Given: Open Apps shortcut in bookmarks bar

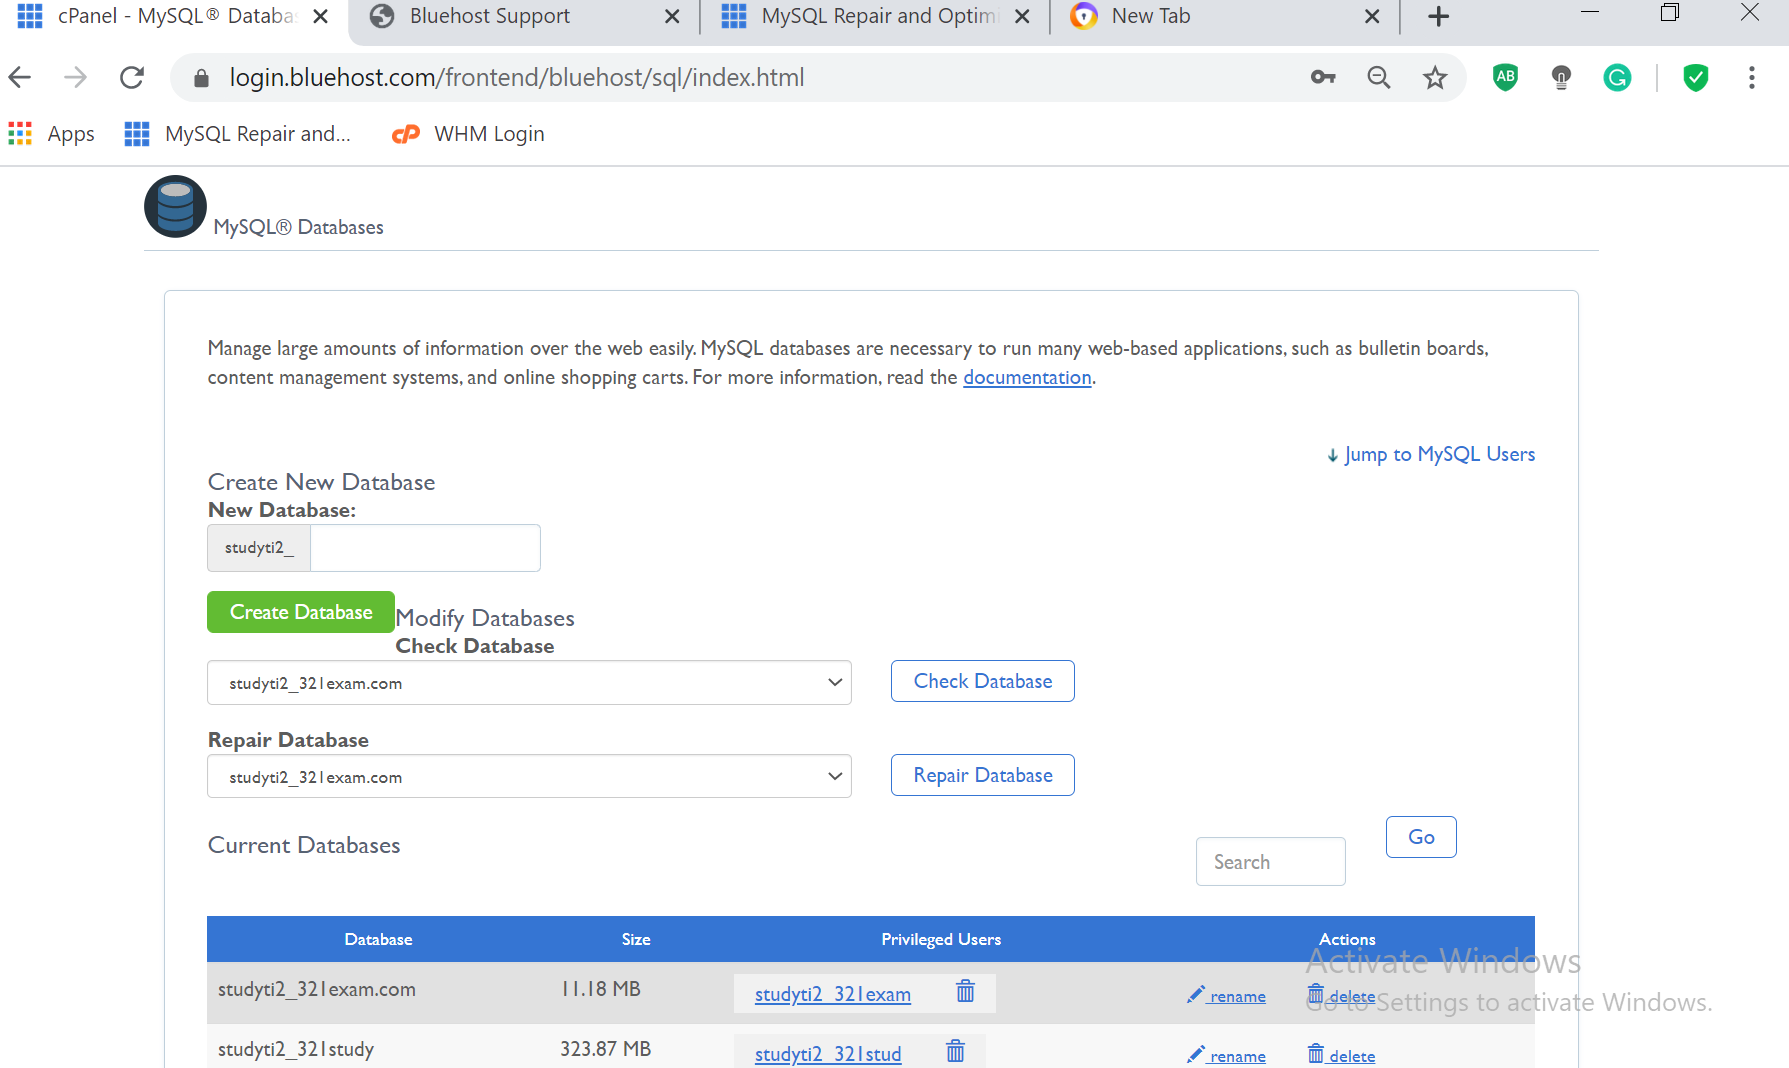Looking at the screenshot, I should click(52, 134).
